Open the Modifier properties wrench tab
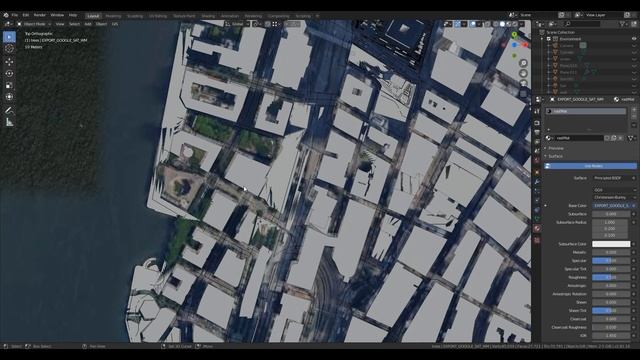This screenshot has width=640, height=360. 537,181
